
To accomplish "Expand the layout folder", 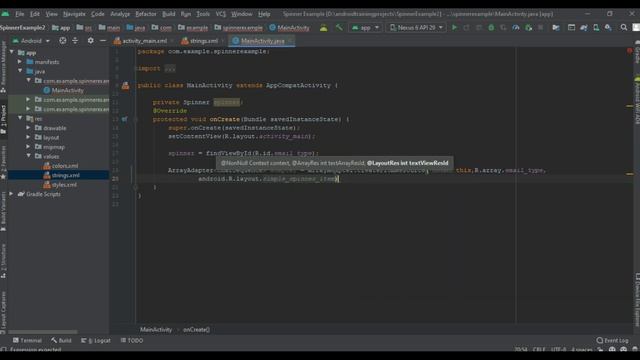I will (28, 137).
